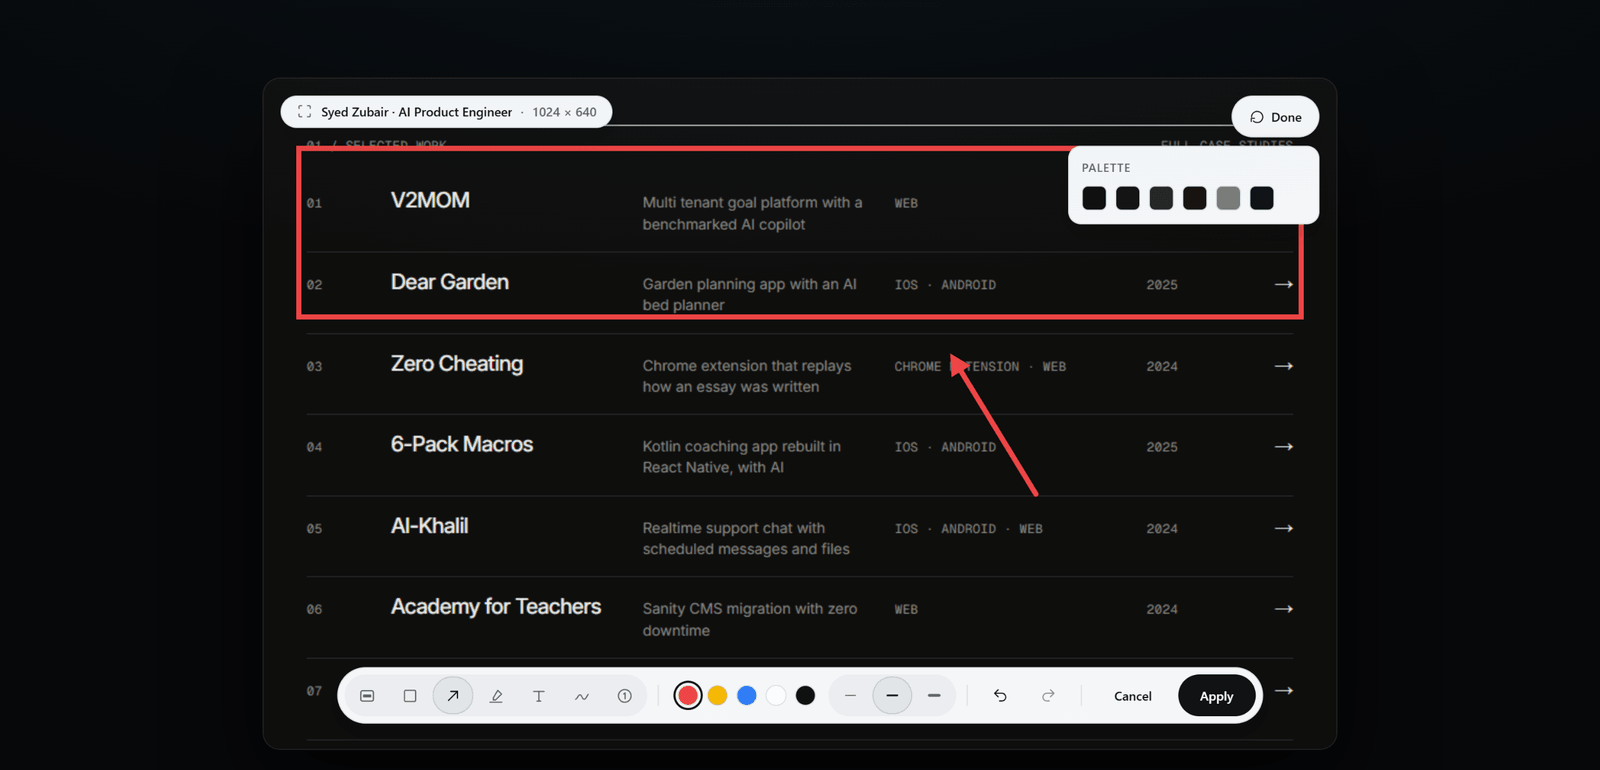Pick the text annotation tool

click(539, 696)
